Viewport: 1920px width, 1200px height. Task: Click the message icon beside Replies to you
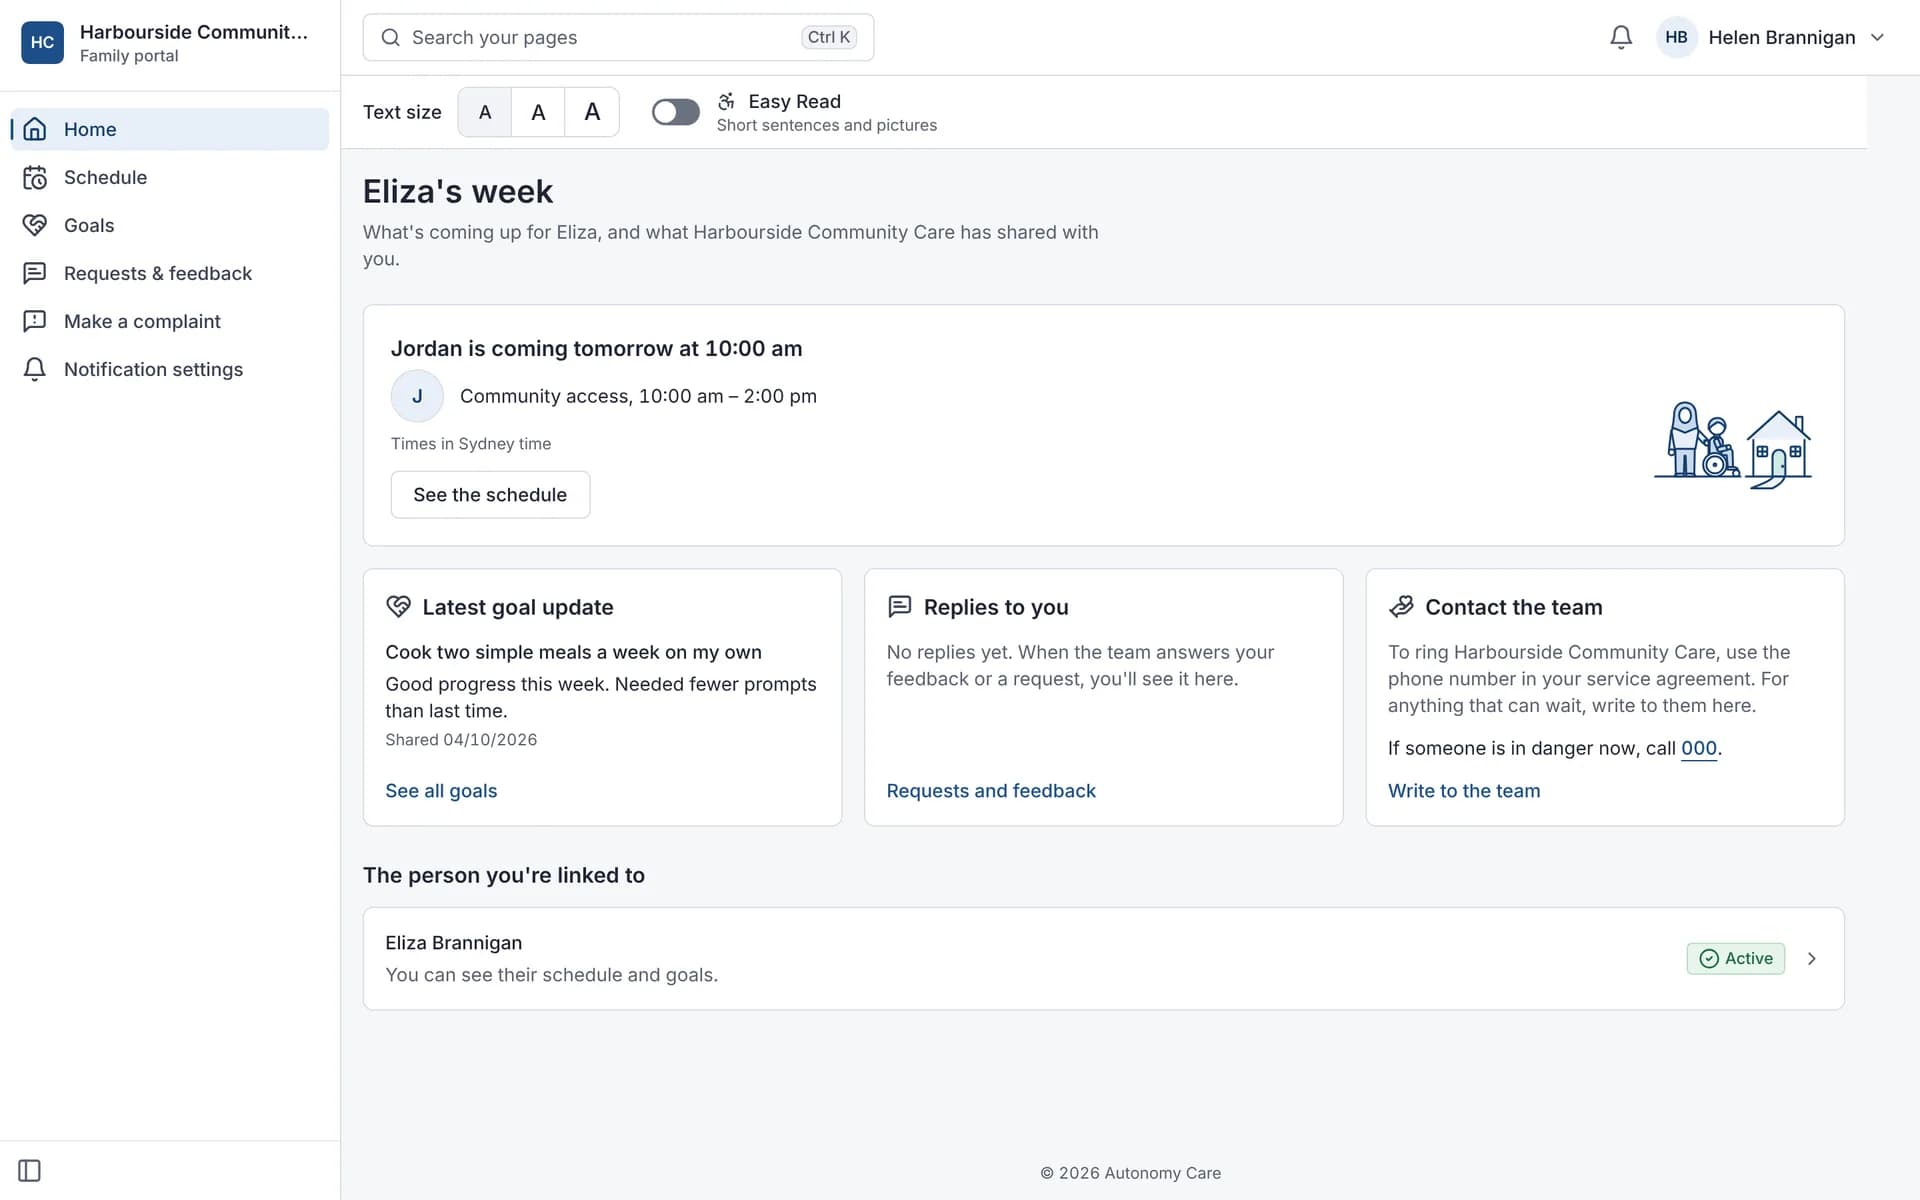pyautogui.click(x=899, y=606)
